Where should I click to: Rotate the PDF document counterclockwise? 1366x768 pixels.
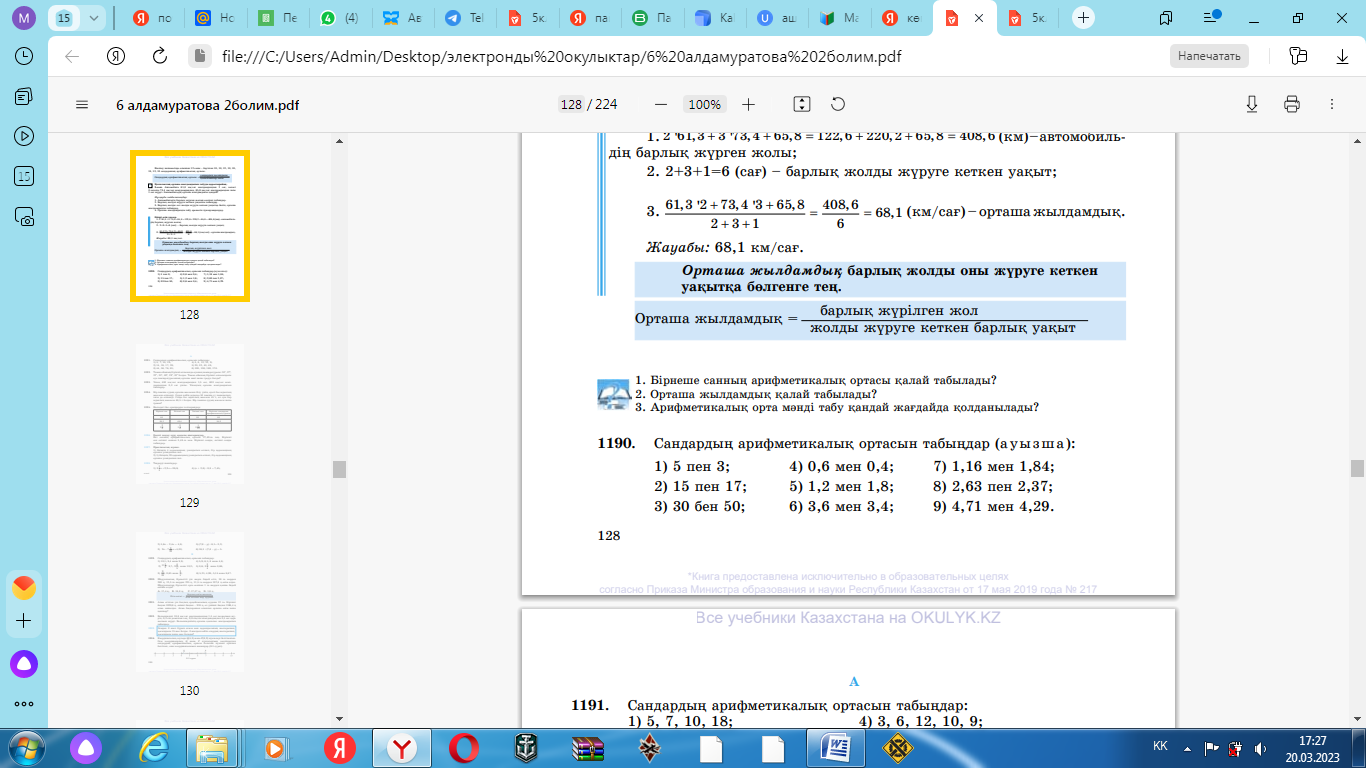(x=838, y=104)
